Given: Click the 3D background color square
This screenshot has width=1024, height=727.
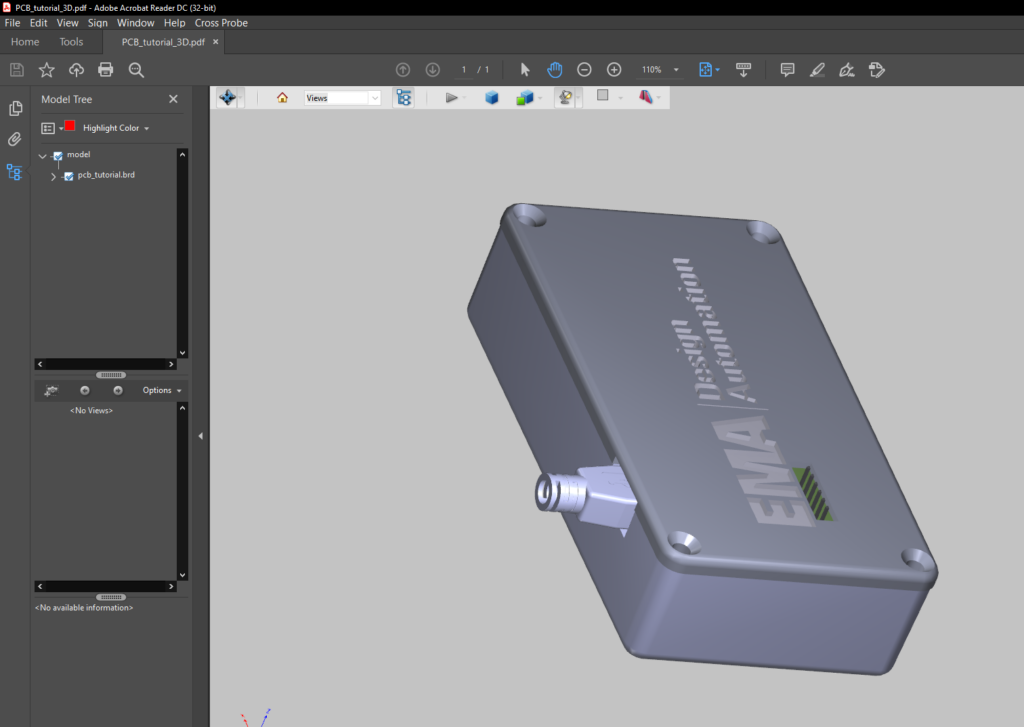Looking at the screenshot, I should tap(602, 95).
